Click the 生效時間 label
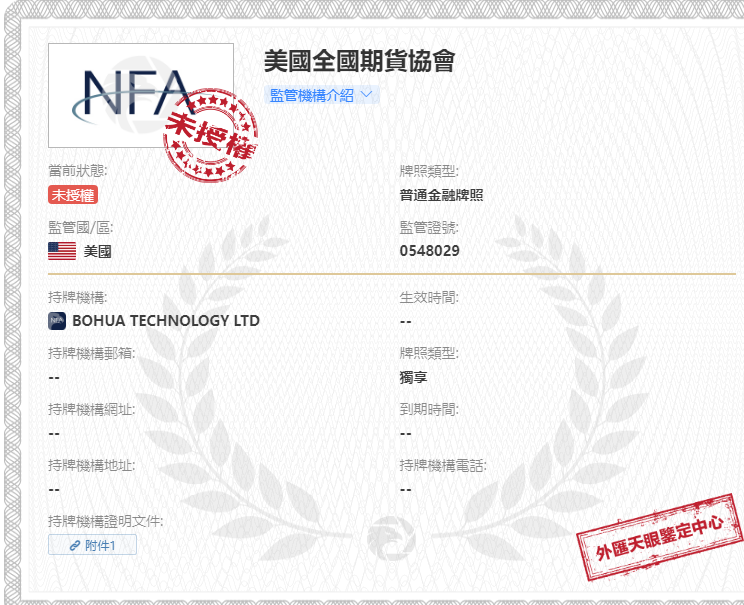 pyautogui.click(x=429, y=298)
